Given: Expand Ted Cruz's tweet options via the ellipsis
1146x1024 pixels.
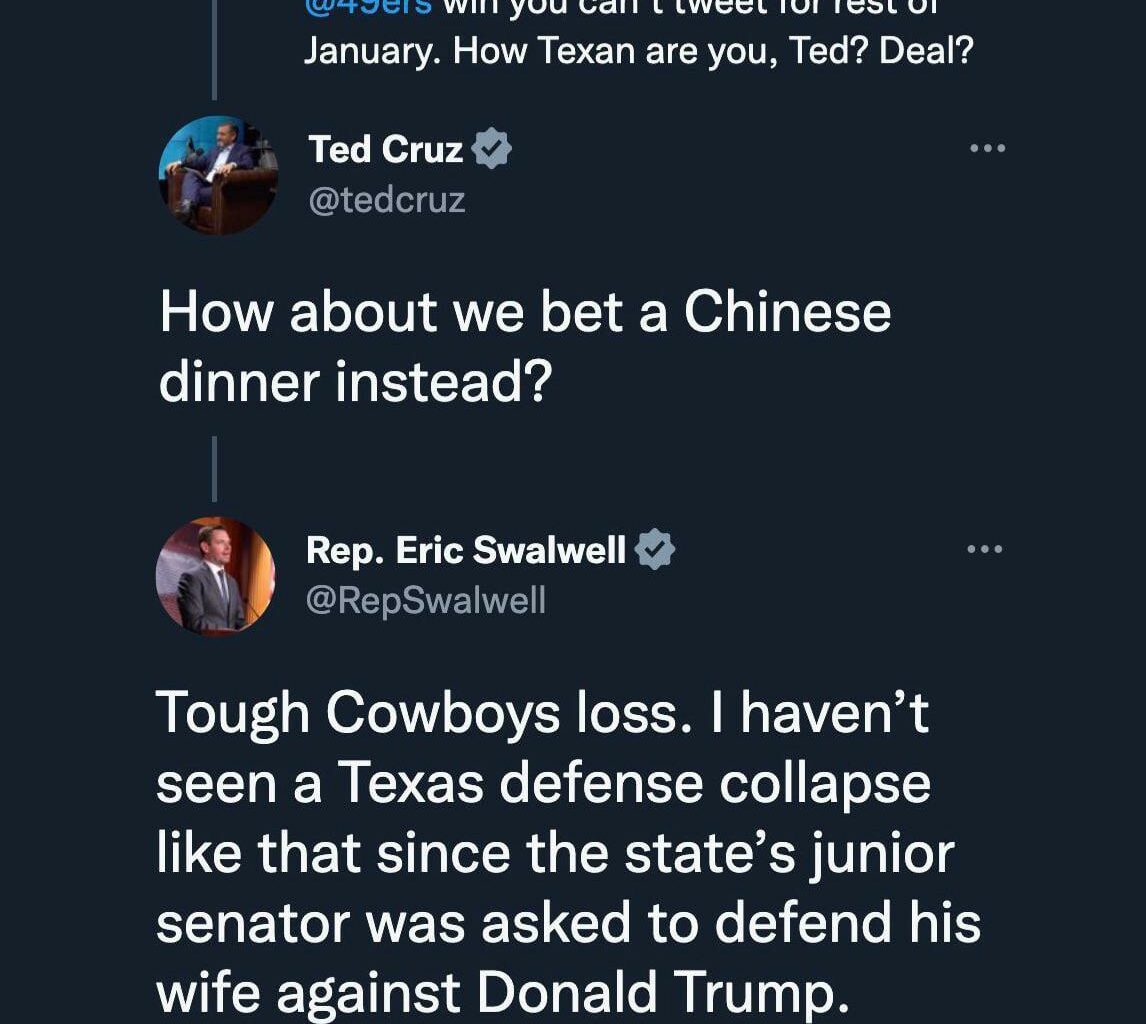Looking at the screenshot, I should click(x=988, y=147).
